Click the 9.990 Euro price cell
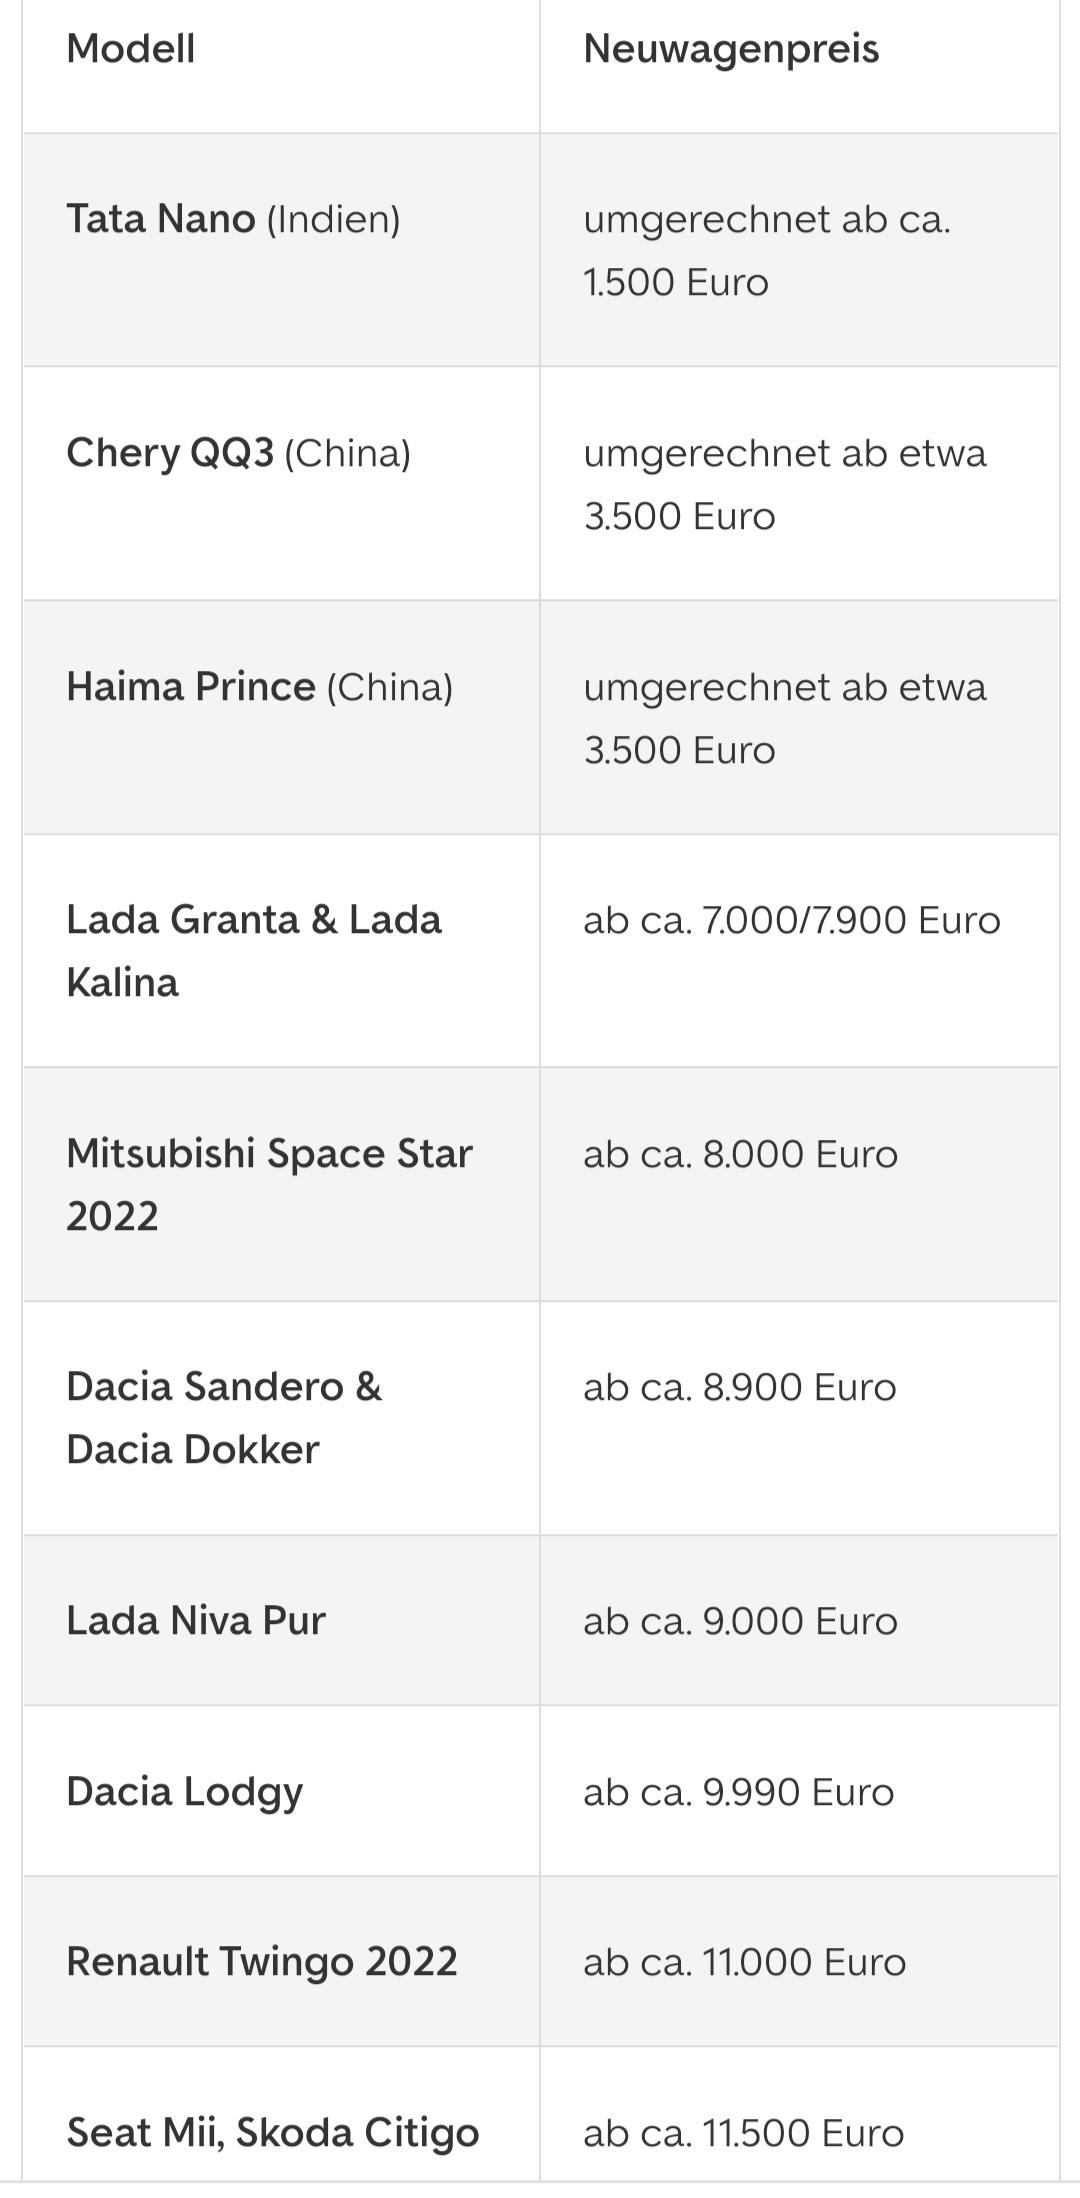The height and width of the screenshot is (2198, 1080). (739, 1792)
